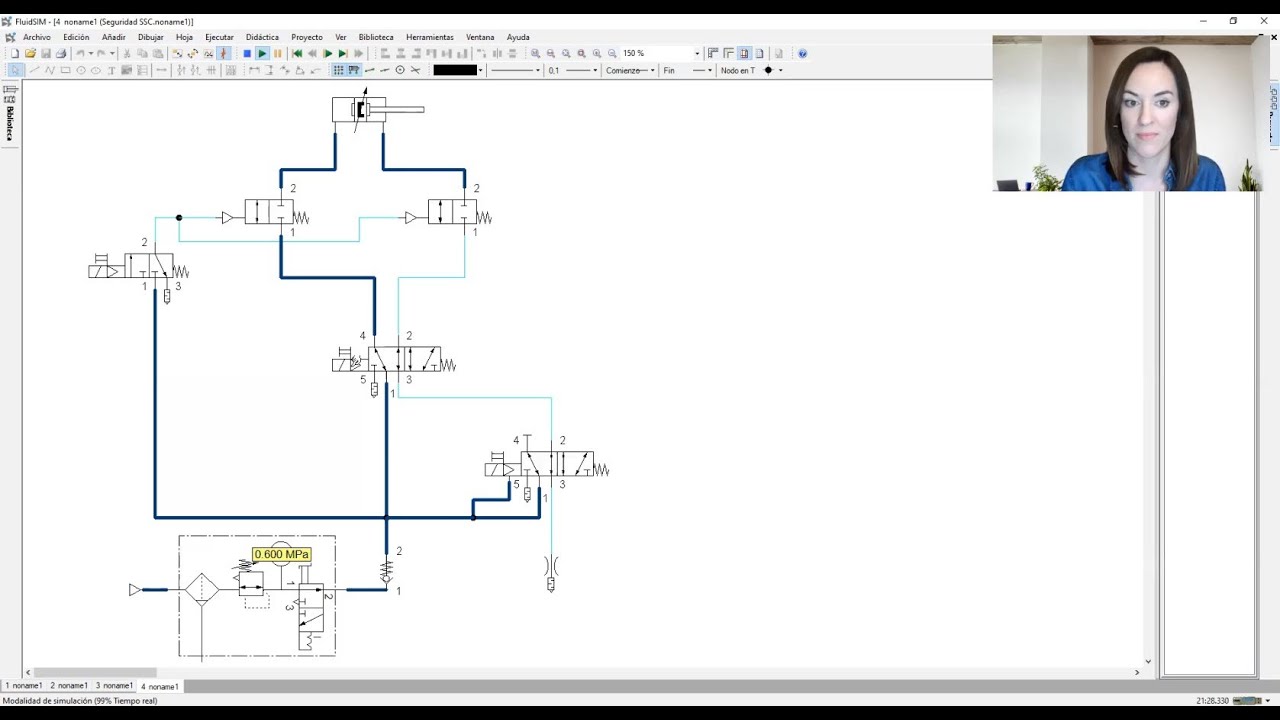Select the insert image tool

point(126,70)
